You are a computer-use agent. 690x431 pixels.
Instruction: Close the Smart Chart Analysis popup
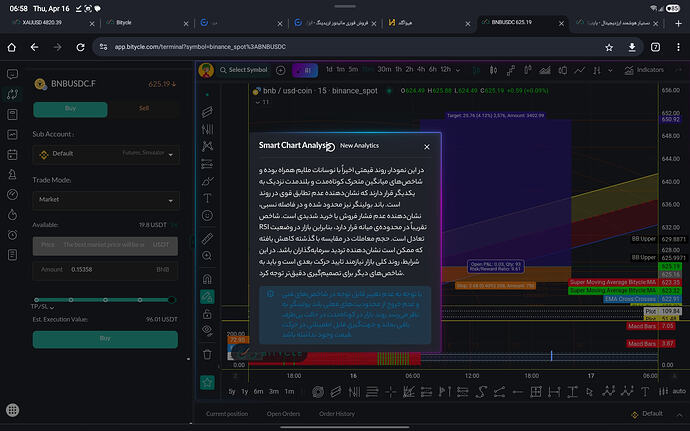[427, 147]
